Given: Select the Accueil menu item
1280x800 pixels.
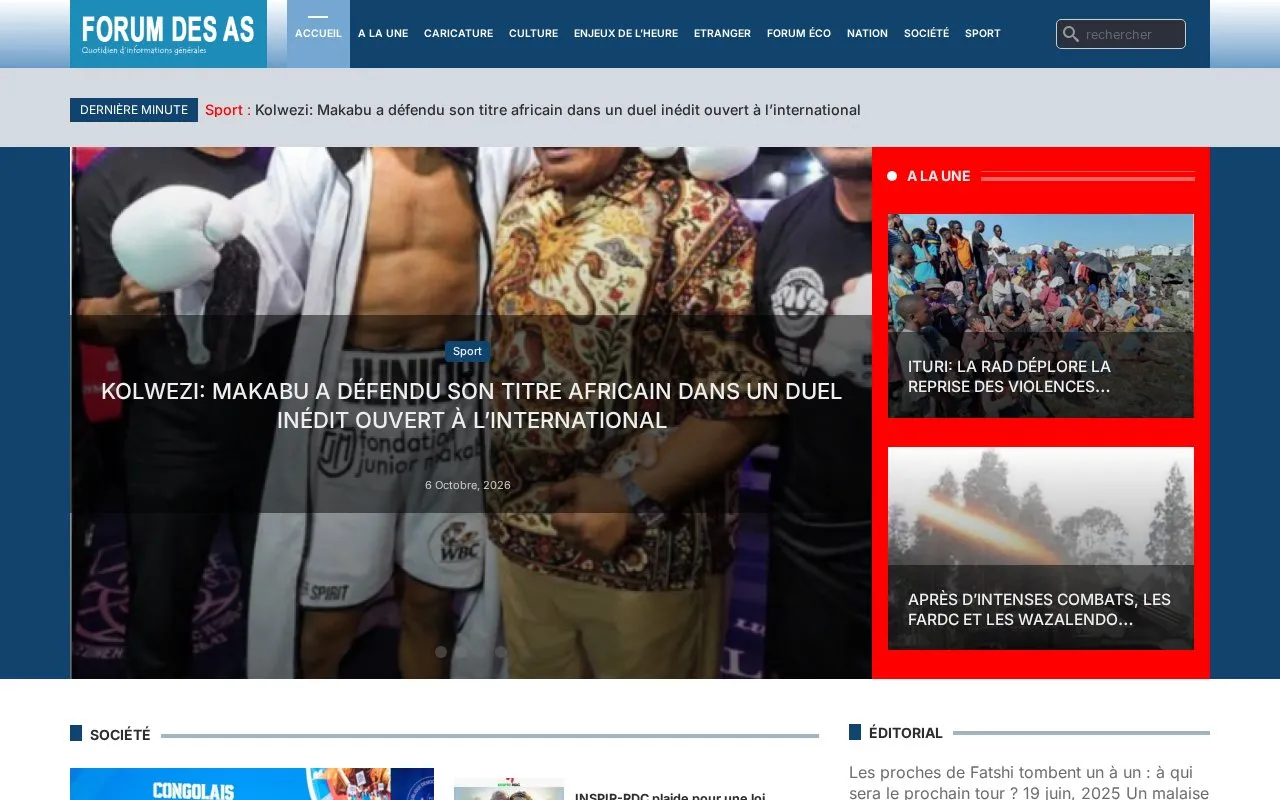Looking at the screenshot, I should [x=318, y=34].
